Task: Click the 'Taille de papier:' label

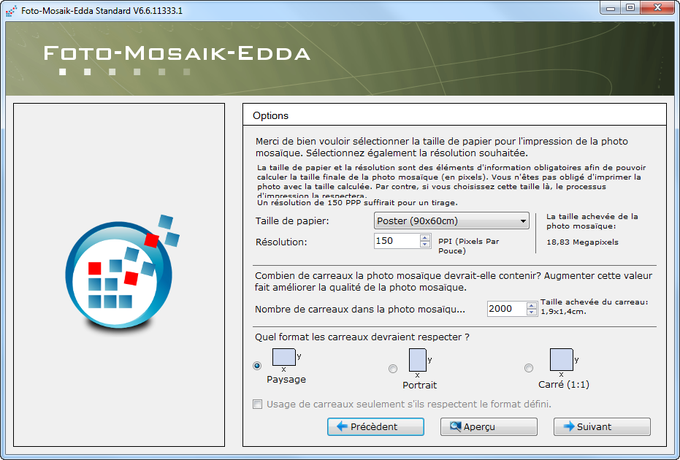Action: pyautogui.click(x=292, y=221)
